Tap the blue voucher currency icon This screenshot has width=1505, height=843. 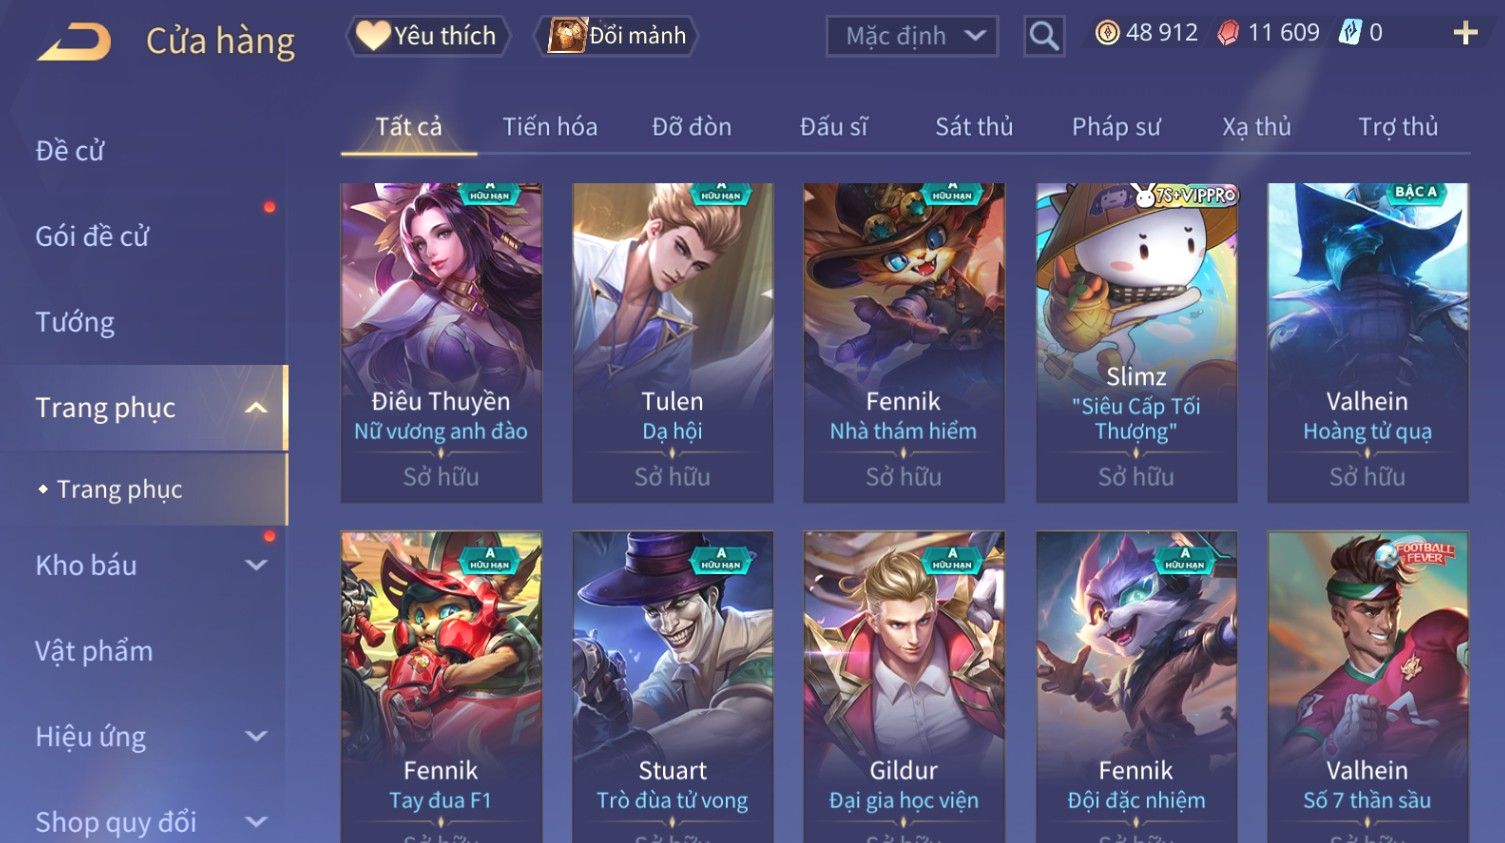pyautogui.click(x=1350, y=33)
